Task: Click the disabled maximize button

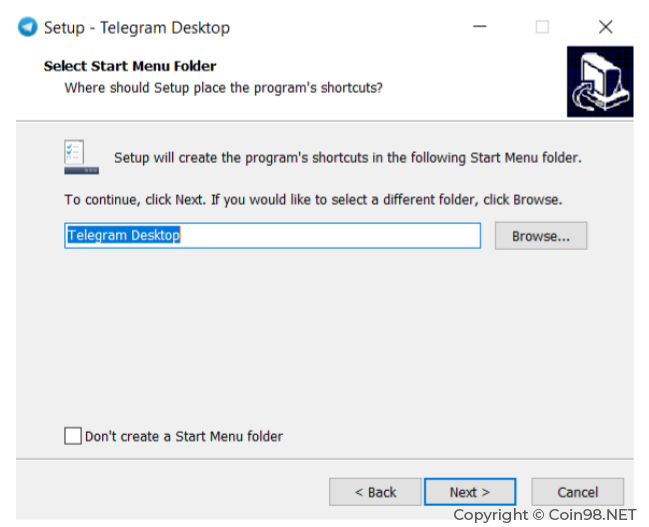Action: [542, 27]
